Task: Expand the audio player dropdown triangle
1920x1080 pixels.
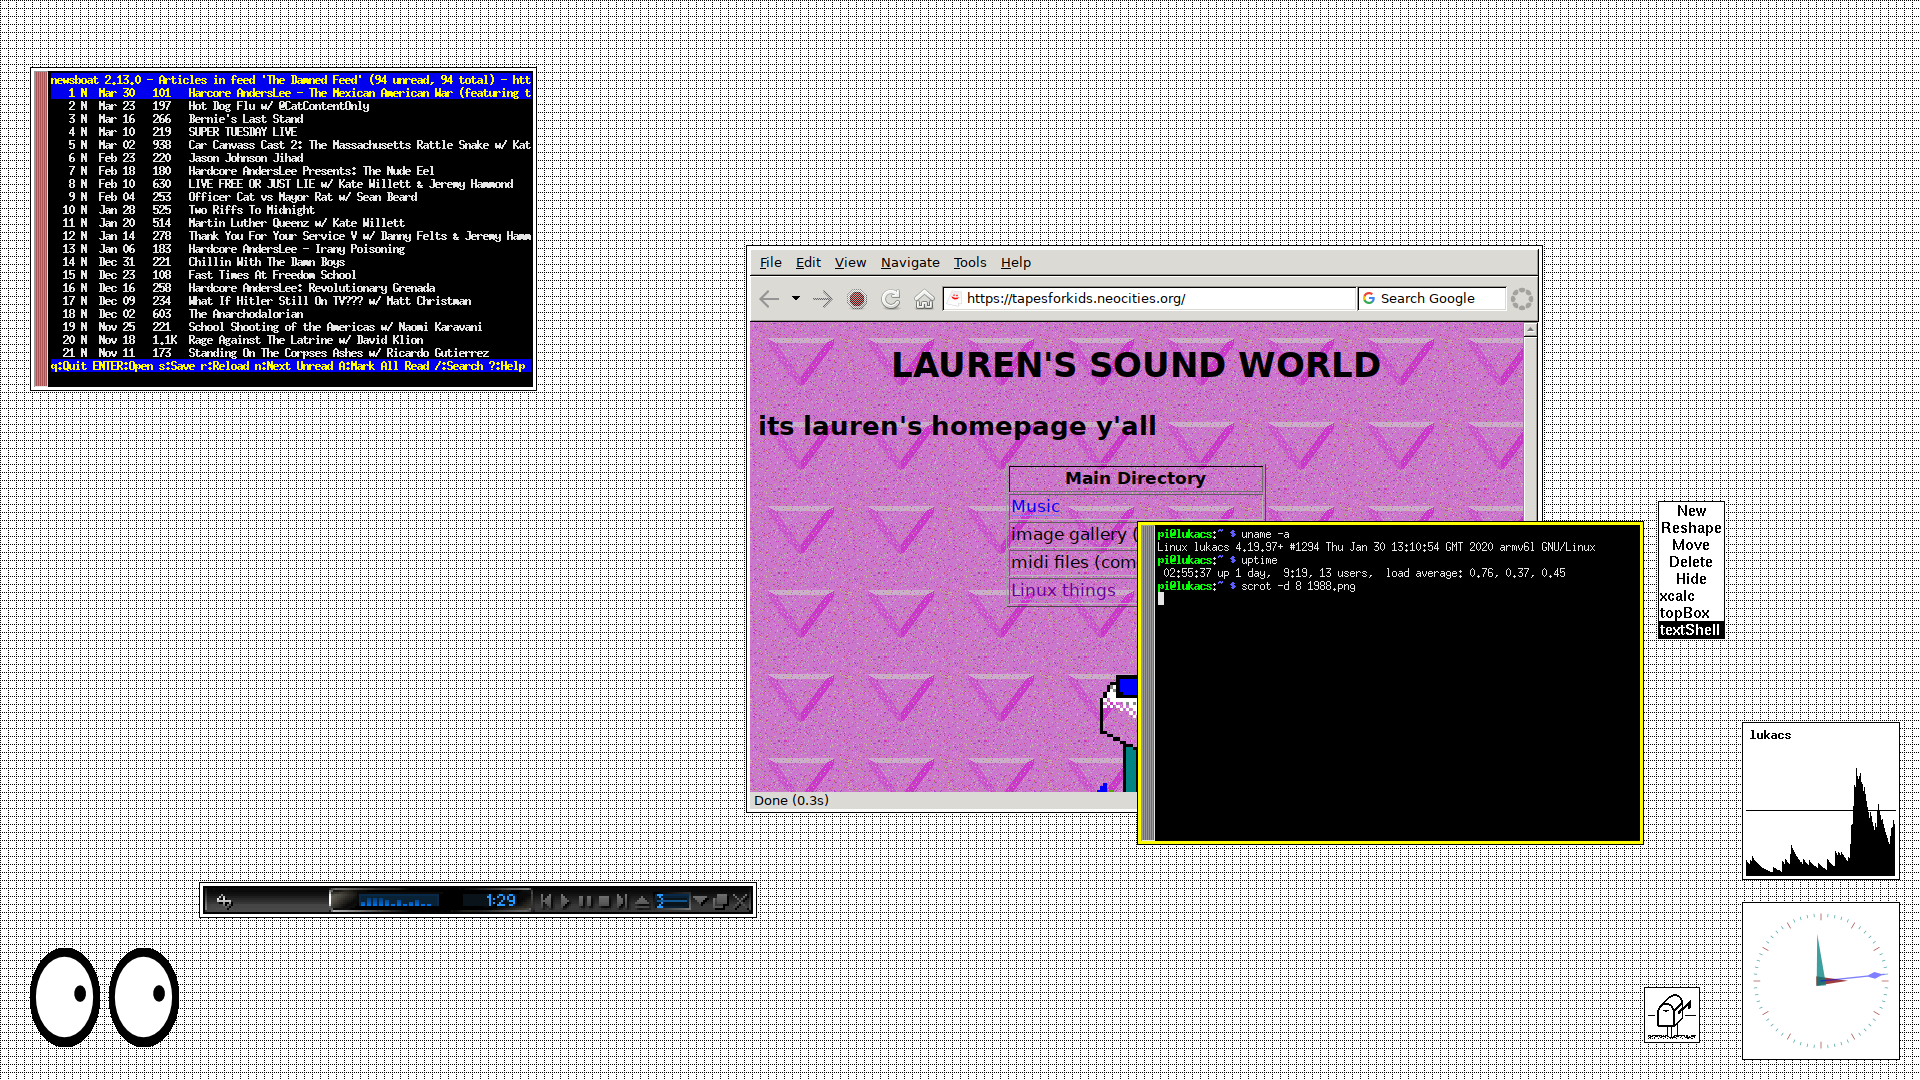Action: point(701,901)
